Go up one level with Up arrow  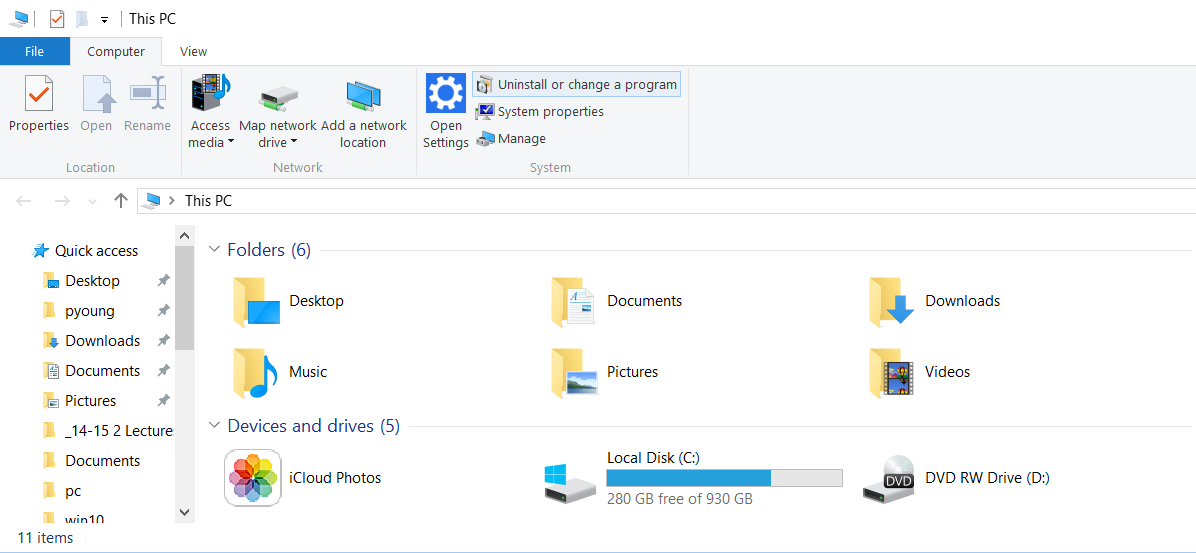tap(120, 201)
